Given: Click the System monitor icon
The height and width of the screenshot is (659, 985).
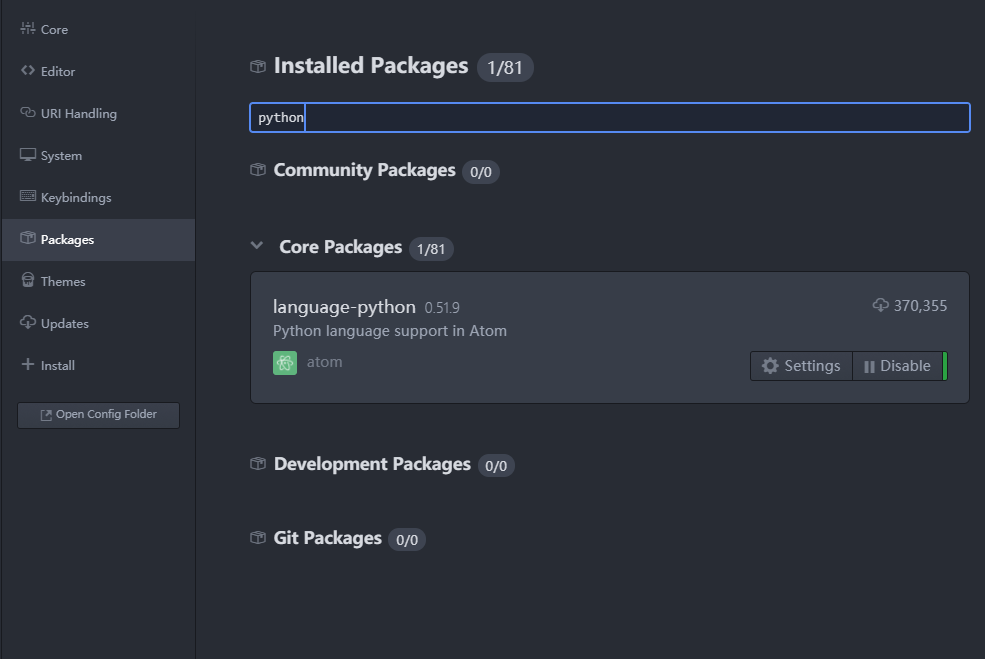Looking at the screenshot, I should coord(28,155).
